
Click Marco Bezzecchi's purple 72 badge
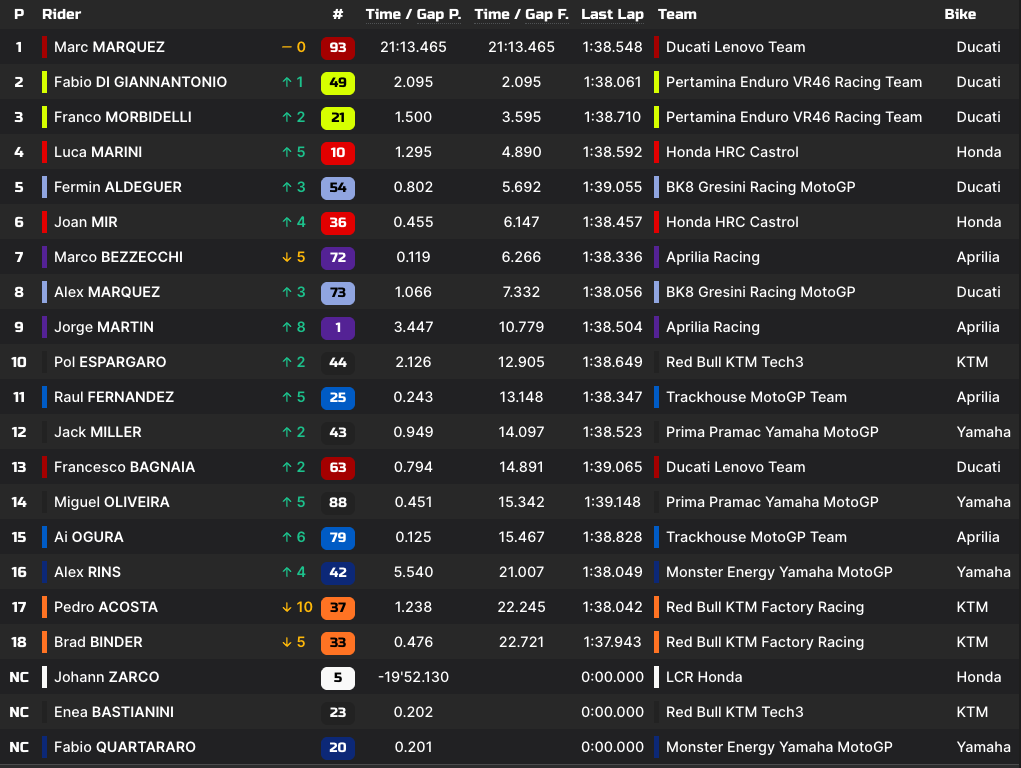338,257
